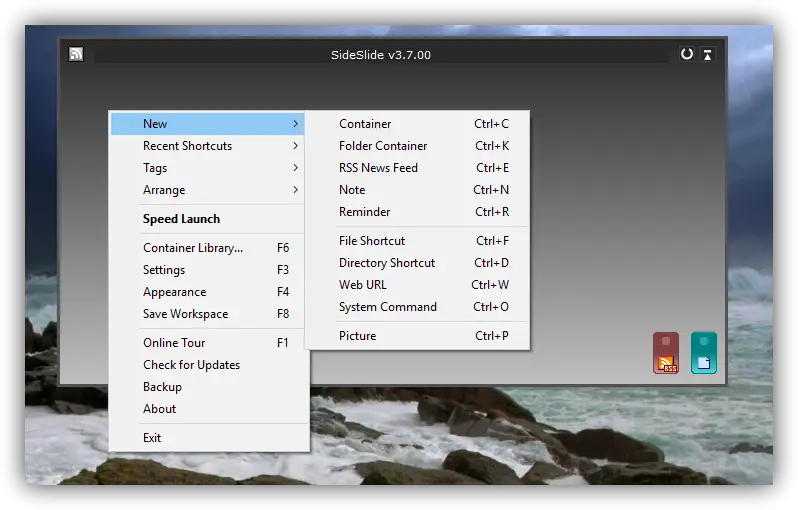Image resolution: width=798 pixels, height=510 pixels.
Task: Choose Speed Launch from the menu
Action: pyautogui.click(x=208, y=219)
